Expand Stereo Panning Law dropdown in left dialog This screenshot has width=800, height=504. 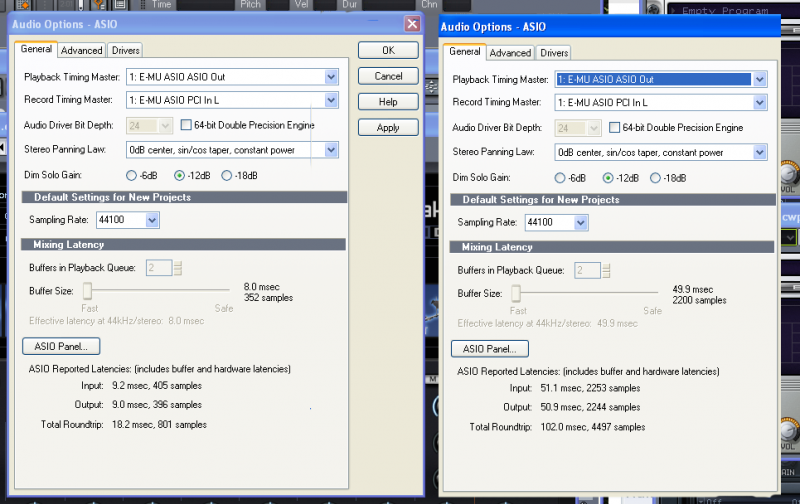click(331, 150)
